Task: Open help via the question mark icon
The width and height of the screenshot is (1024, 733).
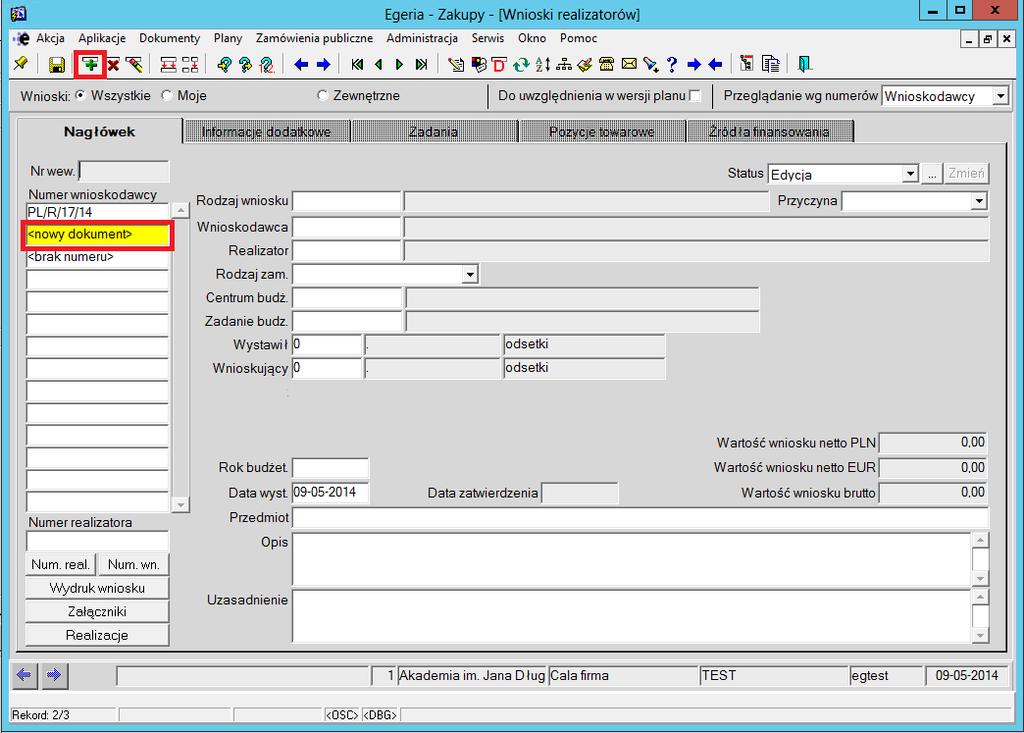Action: coord(672,64)
